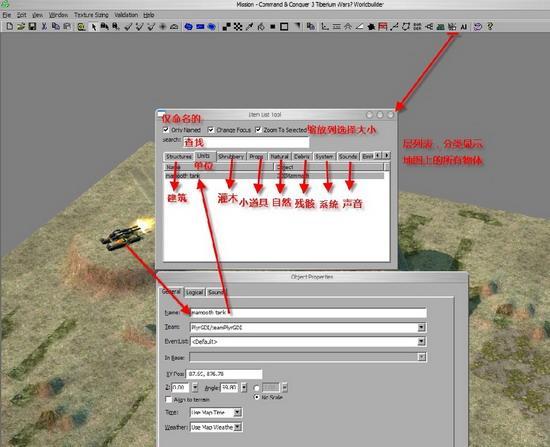Click the mammoth tank in the viewport
Screen dimensions: 550x447
pyautogui.click(x=122, y=237)
